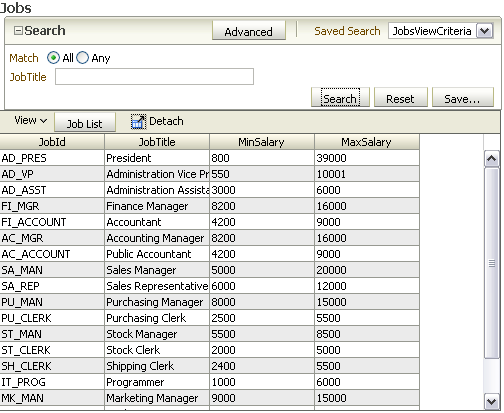
Task: Select the IT_PROG cell
Action: point(52,382)
